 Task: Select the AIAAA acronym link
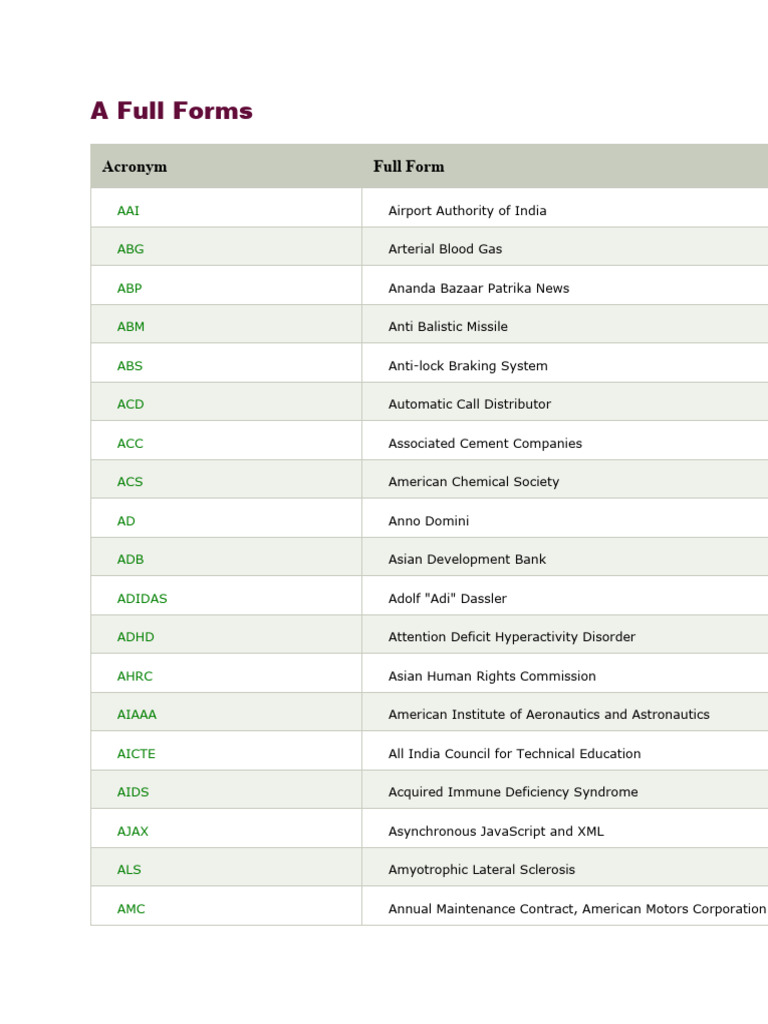pos(136,715)
